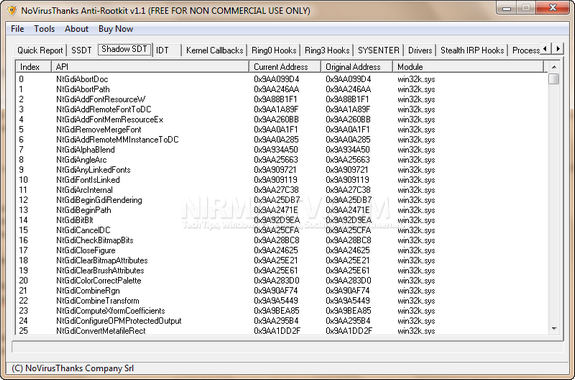This screenshot has width=575, height=380.
Task: Select the NtGdiClearBitmapAttributes row
Action: coord(281,260)
